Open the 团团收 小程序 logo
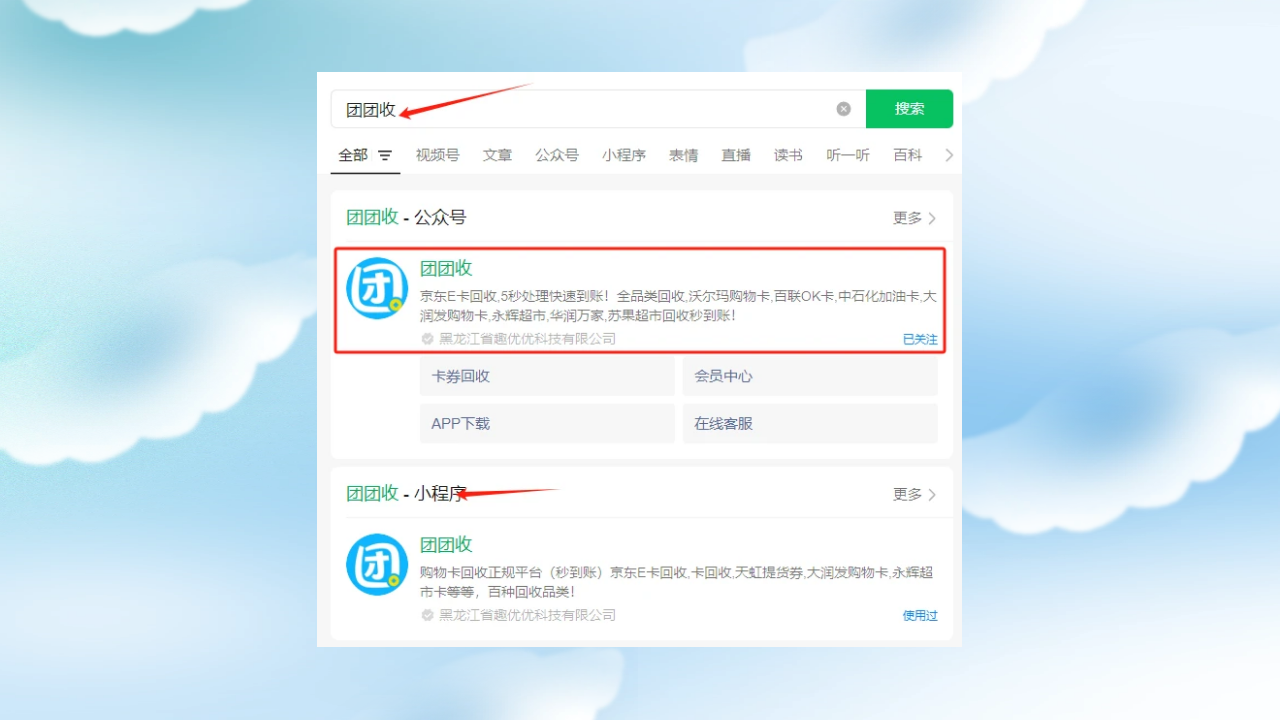The width and height of the screenshot is (1280, 720). point(377,565)
